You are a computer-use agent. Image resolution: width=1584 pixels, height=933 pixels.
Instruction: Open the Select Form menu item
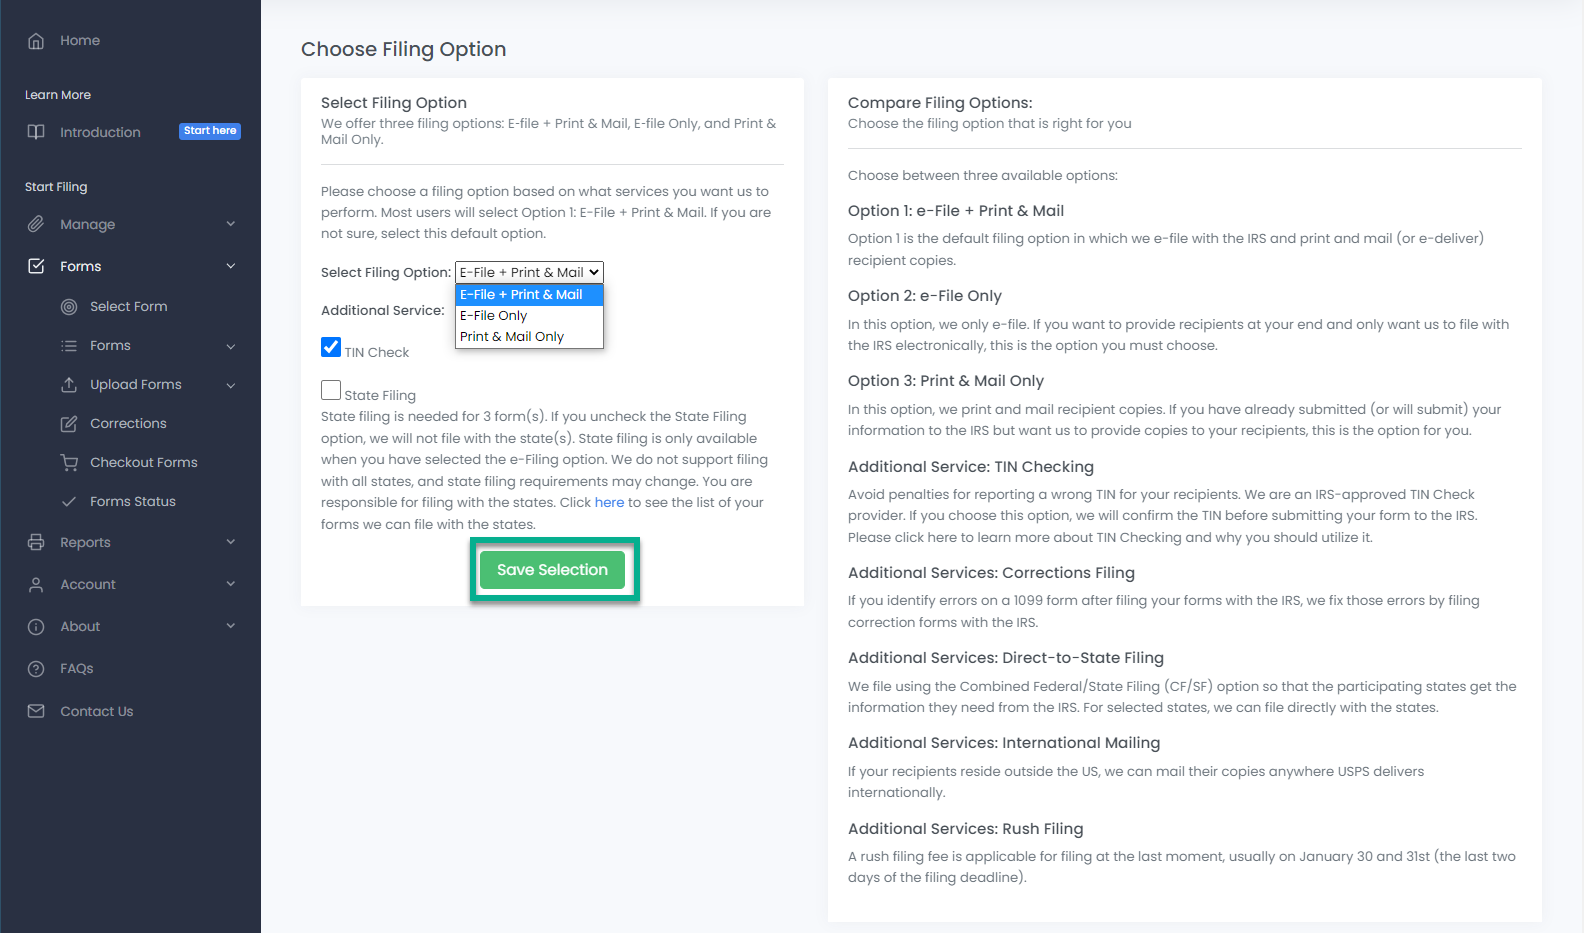(128, 307)
